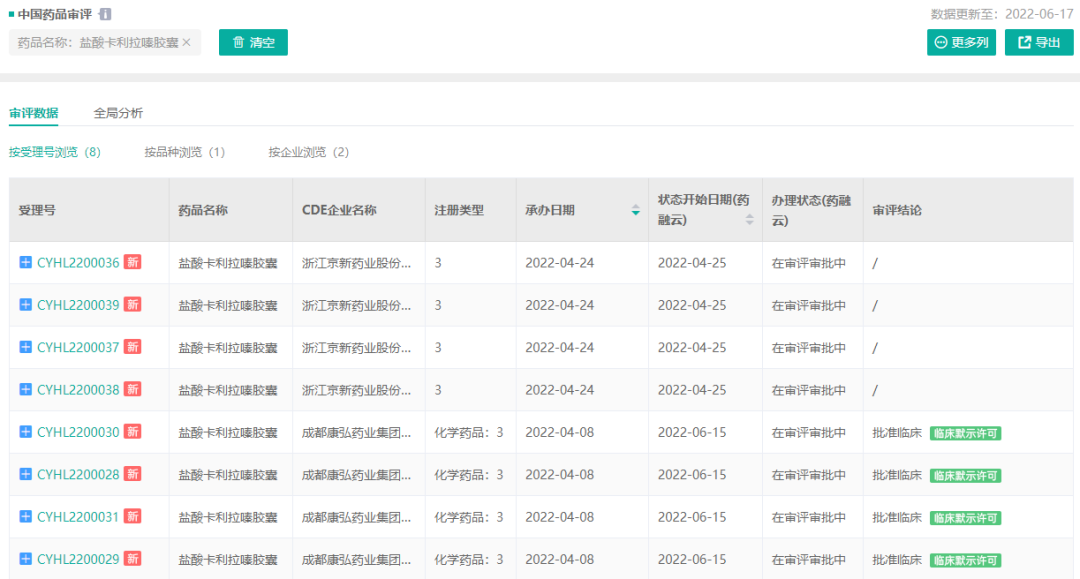Open the CYHL2200028 acceptance number link
The image size is (1080, 579).
click(x=78, y=474)
